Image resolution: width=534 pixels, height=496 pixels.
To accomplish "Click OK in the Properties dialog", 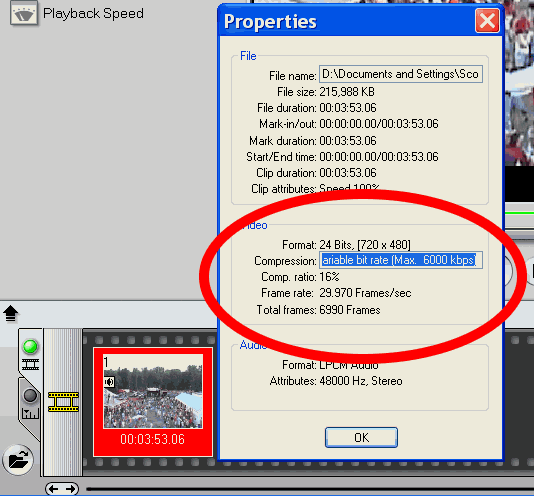I will pyautogui.click(x=361, y=437).
